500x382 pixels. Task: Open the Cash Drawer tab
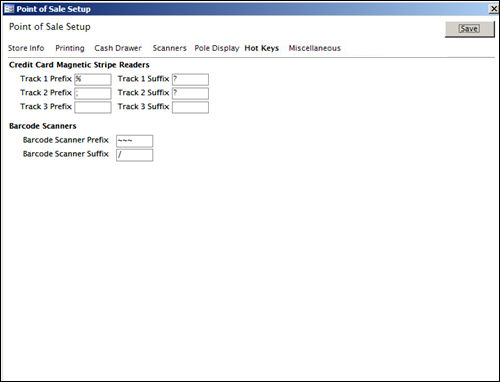118,48
